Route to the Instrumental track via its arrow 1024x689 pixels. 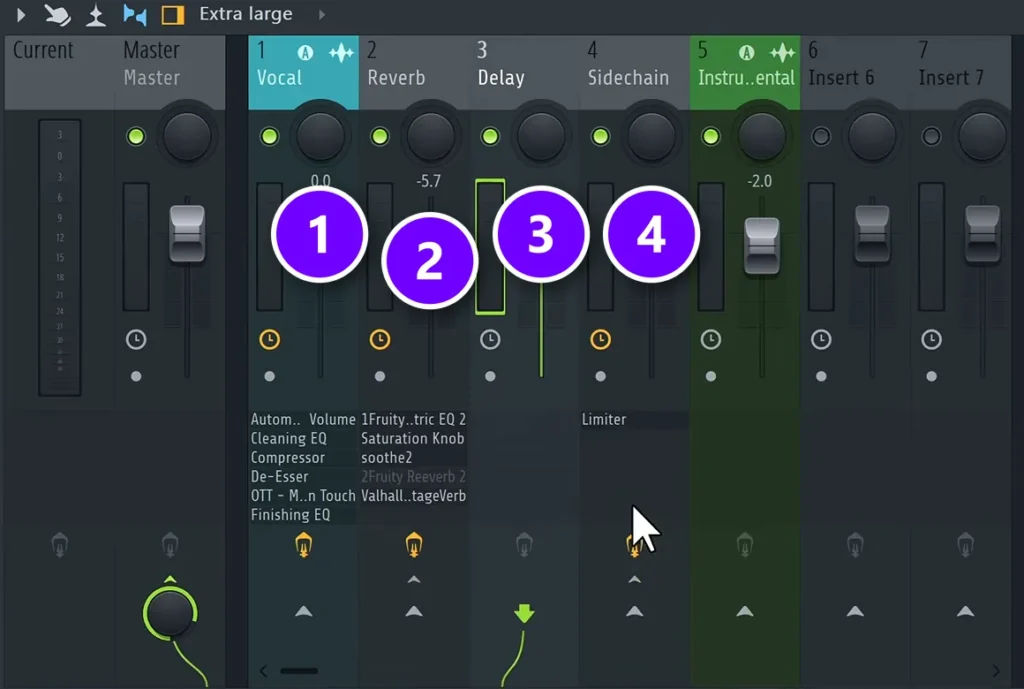coord(744,611)
